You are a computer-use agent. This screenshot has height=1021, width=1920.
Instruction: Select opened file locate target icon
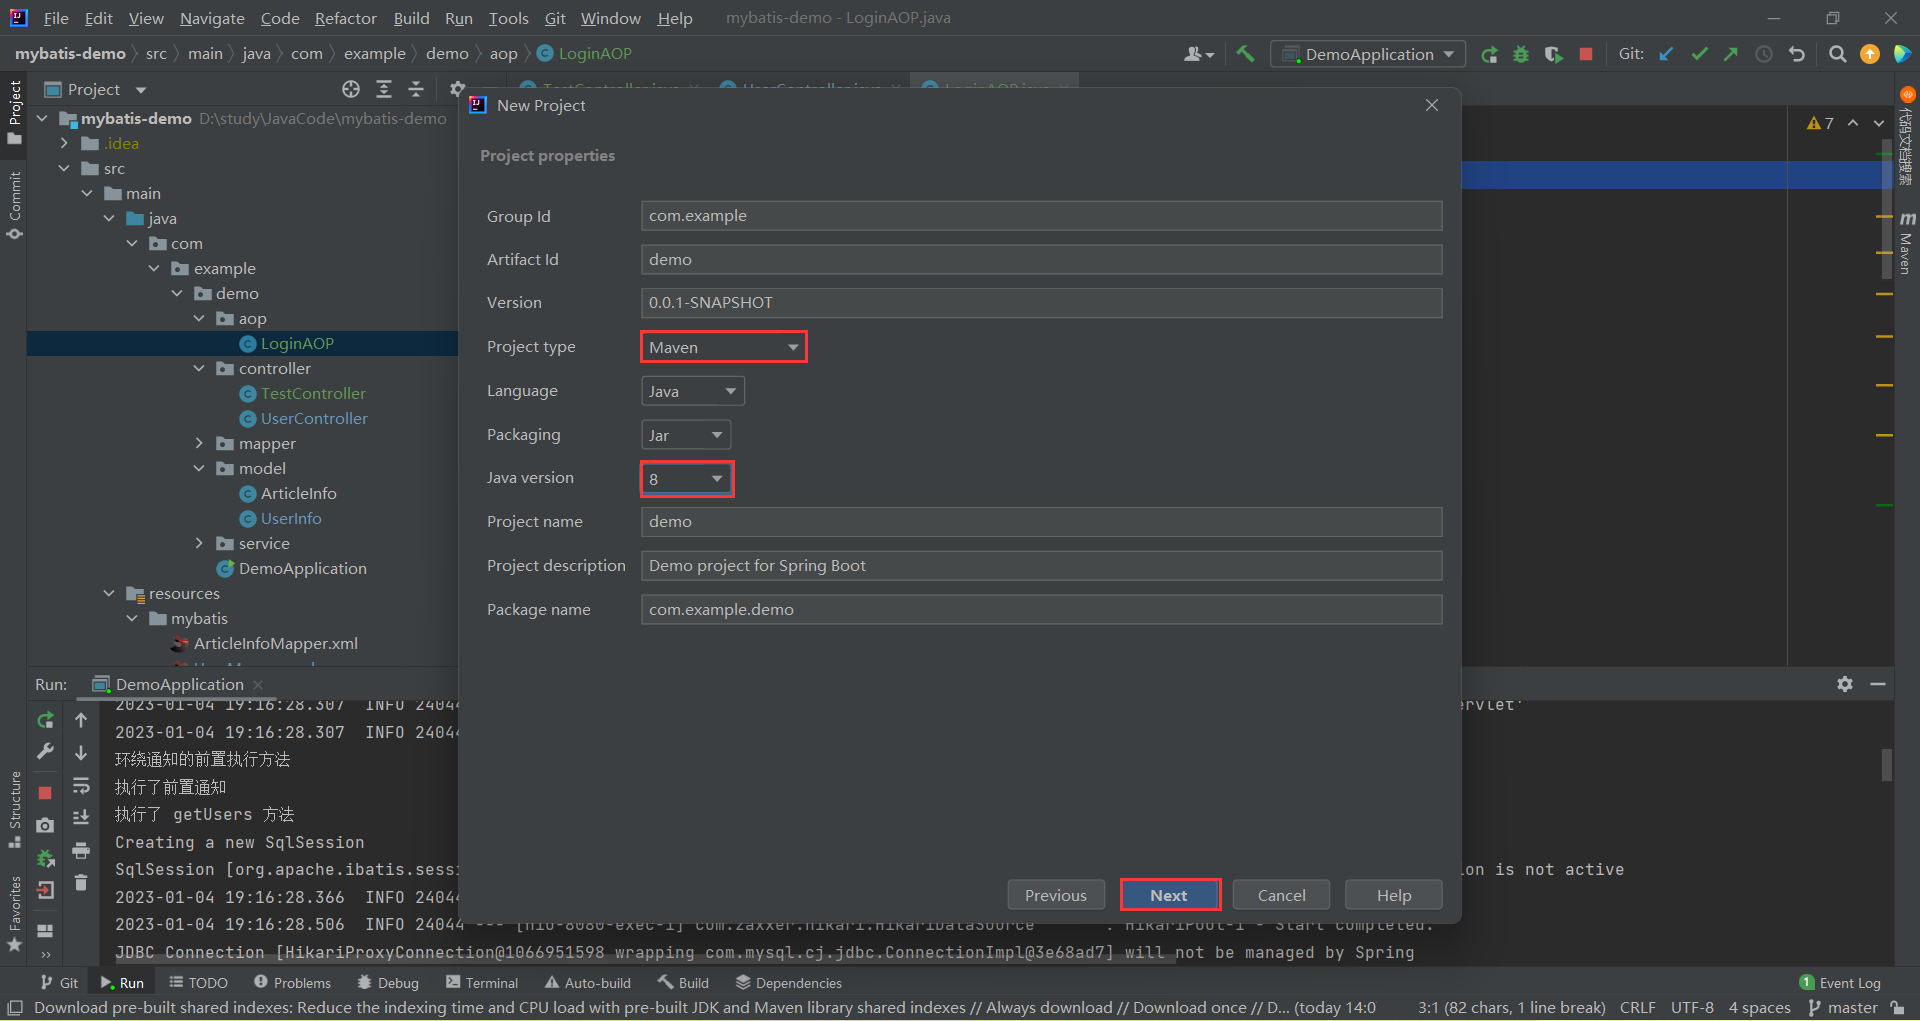[351, 89]
